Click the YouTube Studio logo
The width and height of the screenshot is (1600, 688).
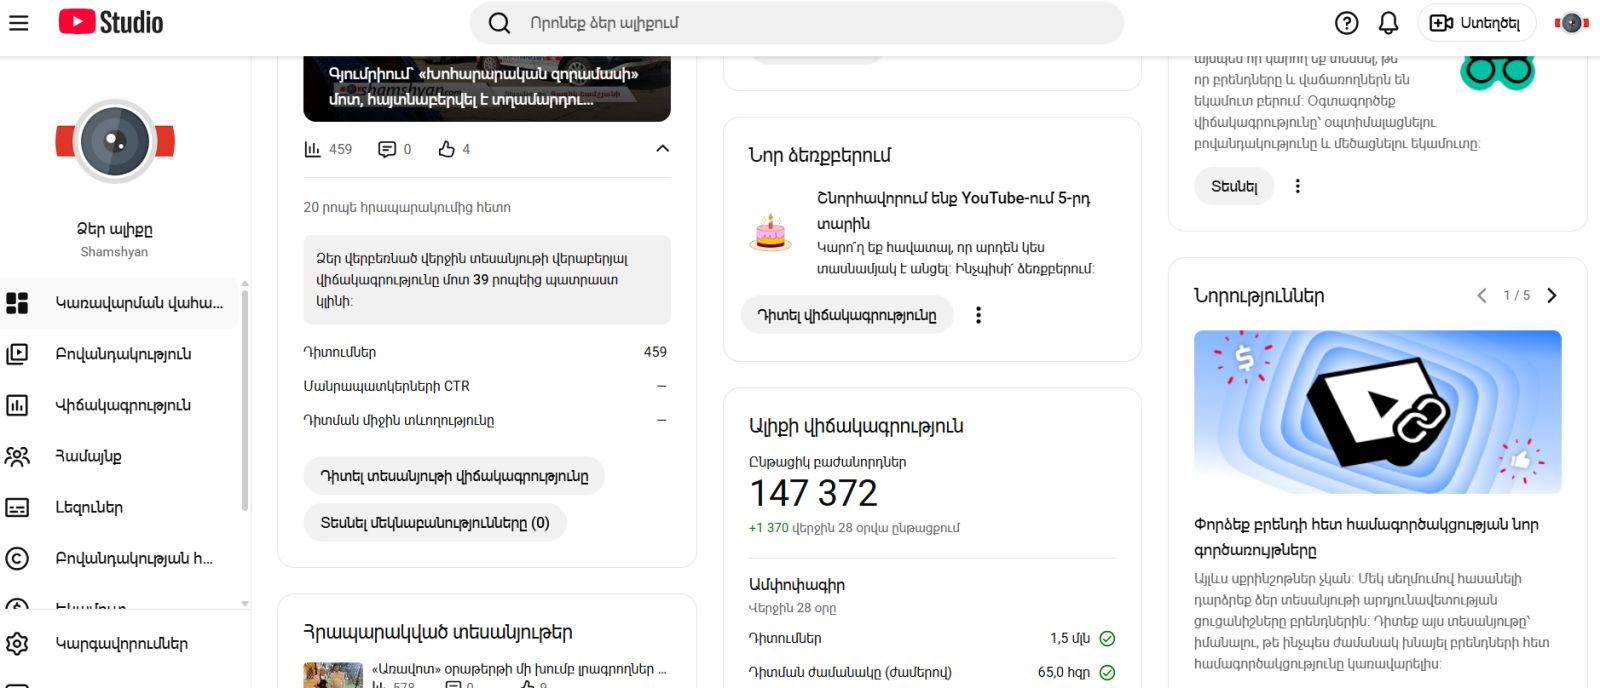point(111,22)
